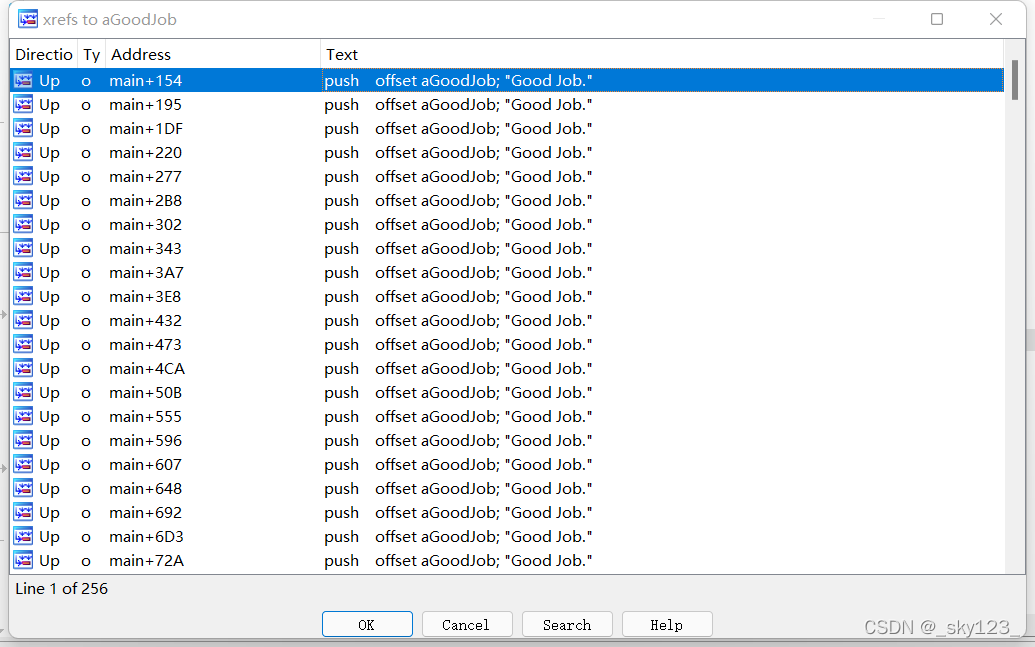This screenshot has width=1035, height=647.
Task: Select address main+648
Action: 145,489
